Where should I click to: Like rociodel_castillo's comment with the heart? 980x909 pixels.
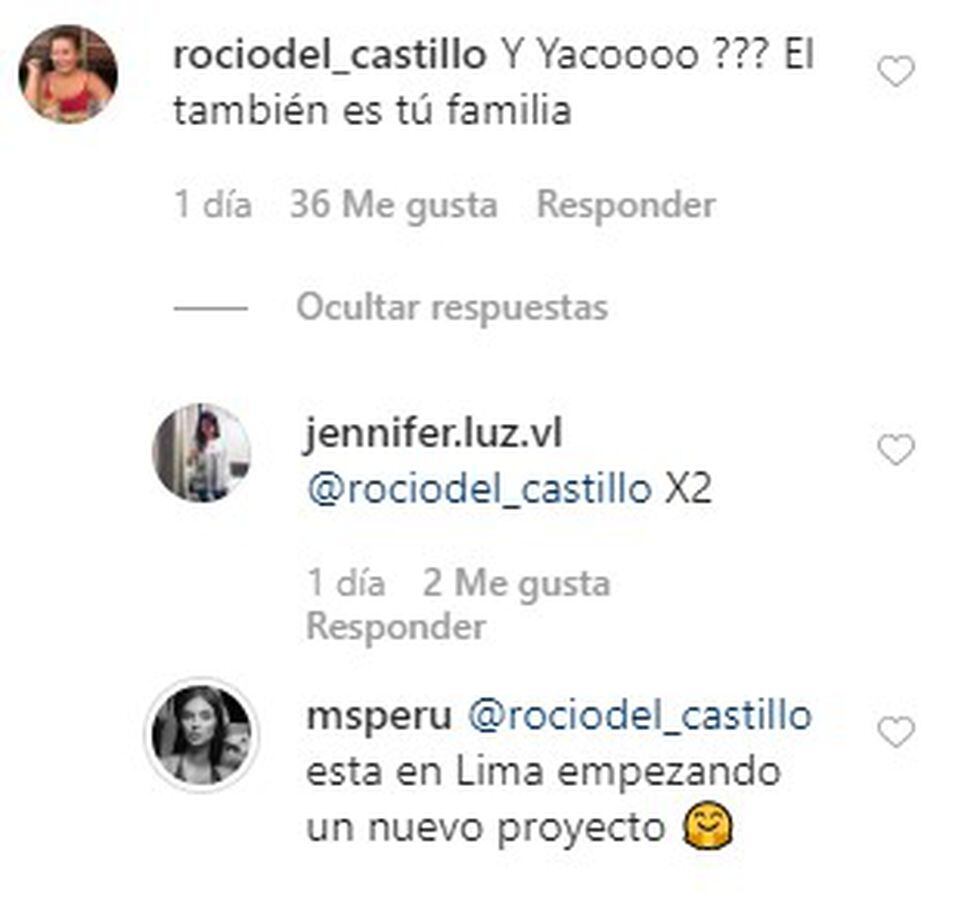click(896, 71)
